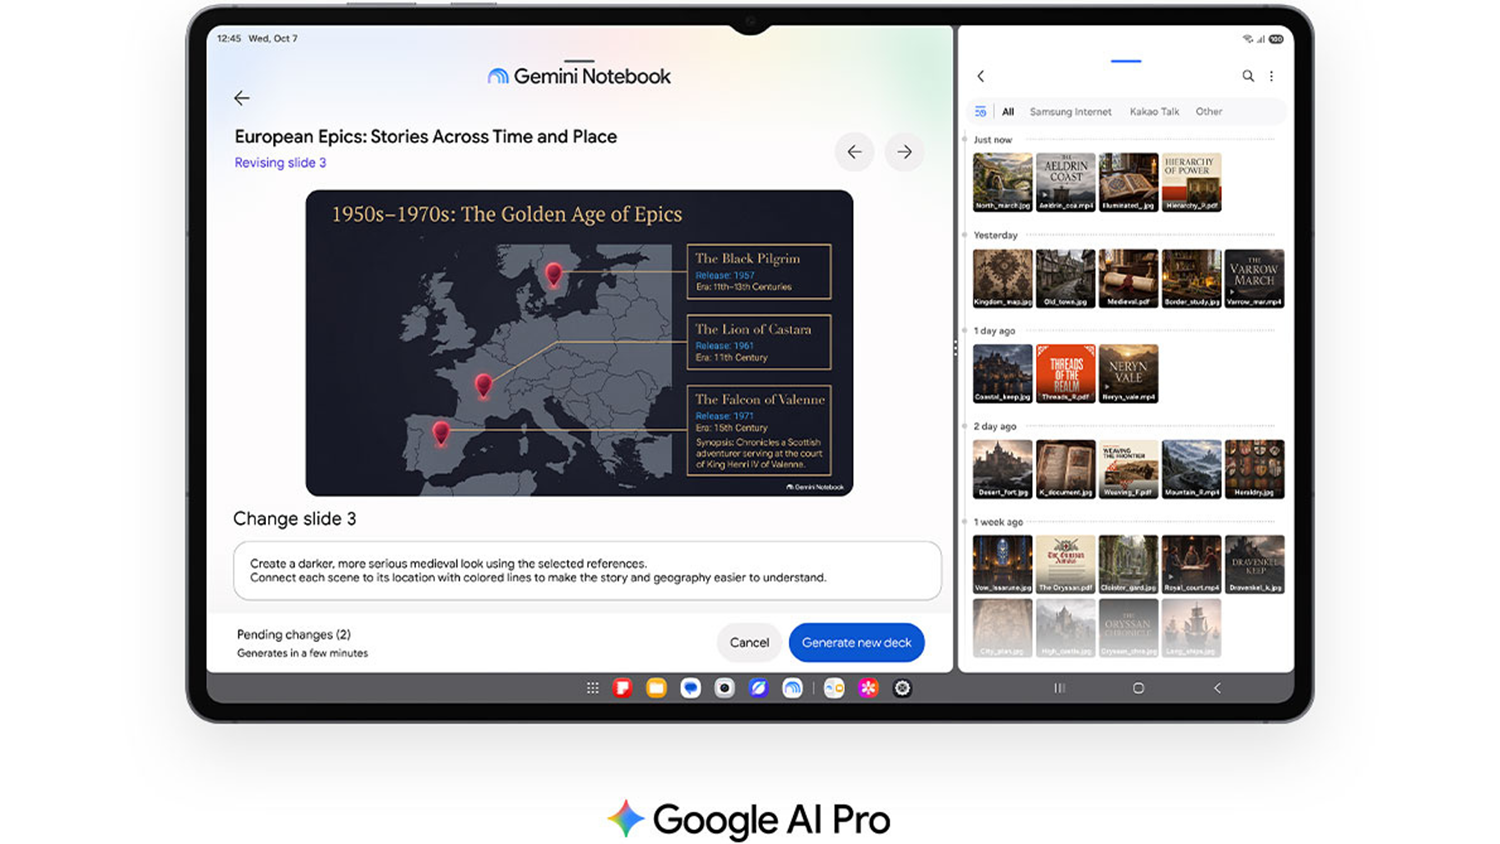Image resolution: width=1500 pixels, height=844 pixels.
Task: Tap the system back navigation button
Action: click(x=1217, y=688)
